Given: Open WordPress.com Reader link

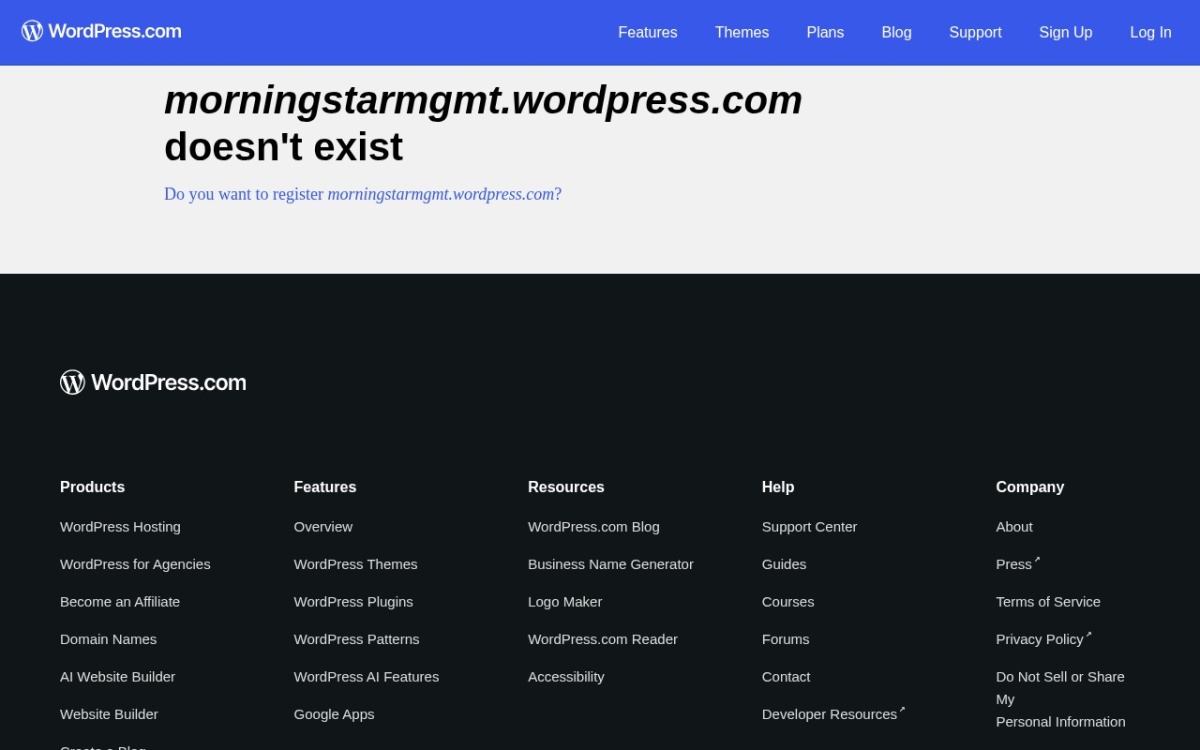Looking at the screenshot, I should point(603,639).
